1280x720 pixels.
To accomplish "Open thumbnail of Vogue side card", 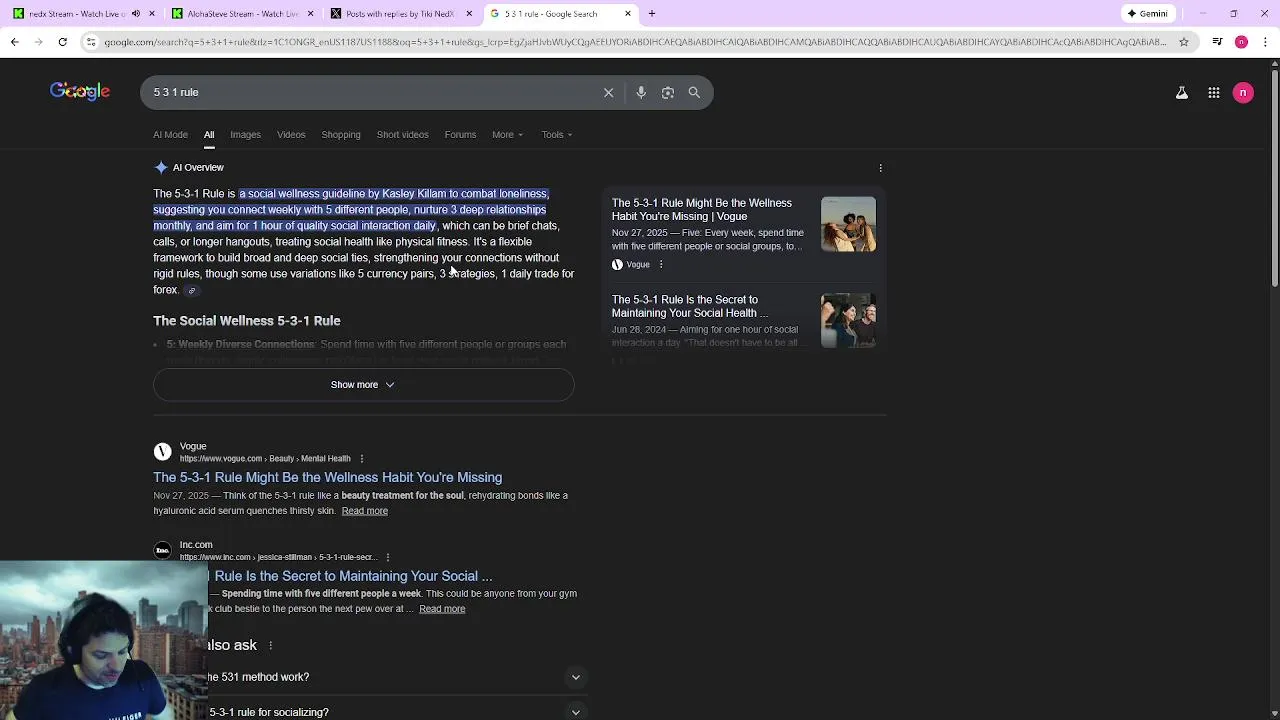I will coord(848,224).
